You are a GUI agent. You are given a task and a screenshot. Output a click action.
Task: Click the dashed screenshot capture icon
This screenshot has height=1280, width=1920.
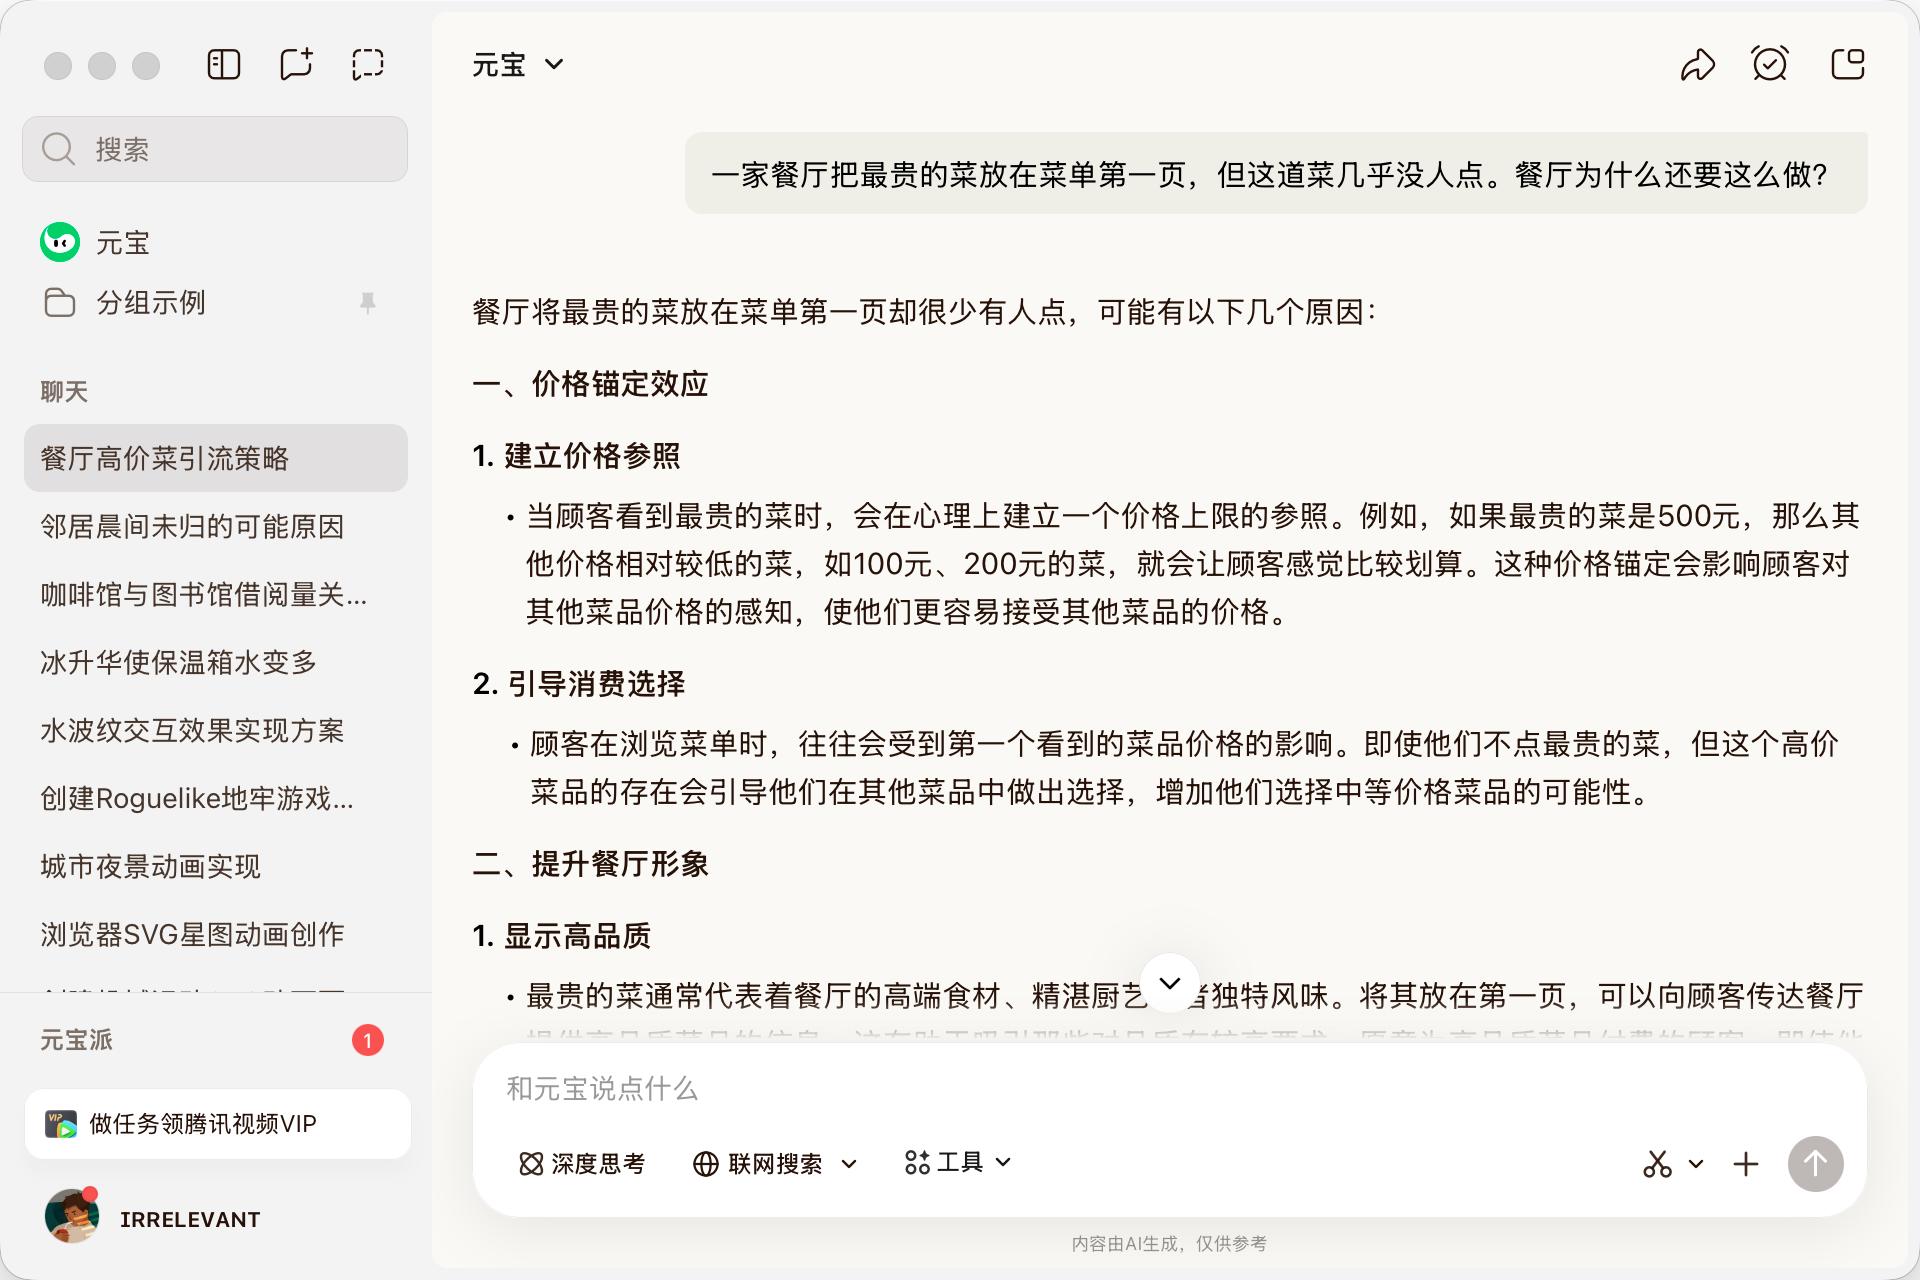pyautogui.click(x=368, y=65)
